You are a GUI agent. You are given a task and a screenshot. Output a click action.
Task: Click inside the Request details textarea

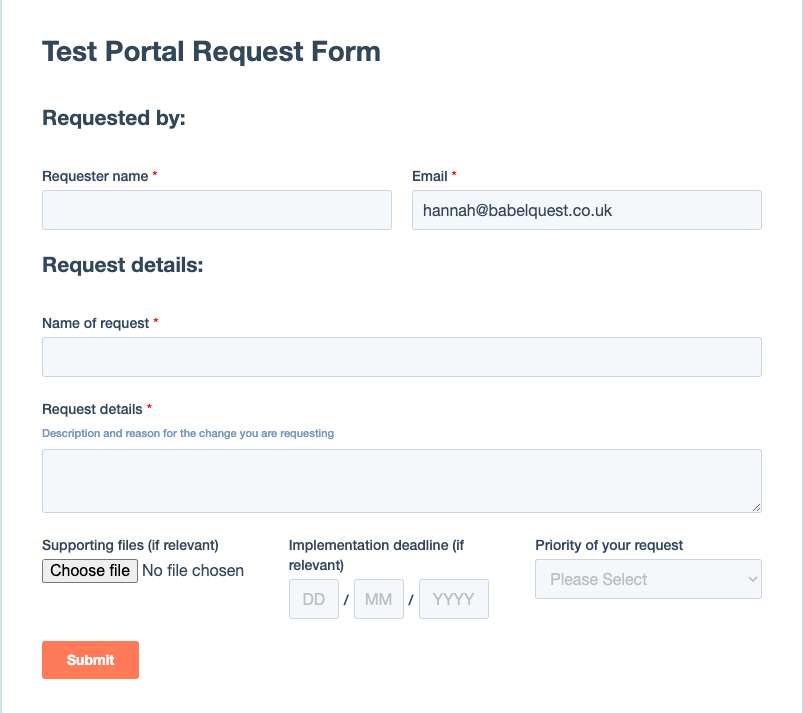click(x=401, y=480)
